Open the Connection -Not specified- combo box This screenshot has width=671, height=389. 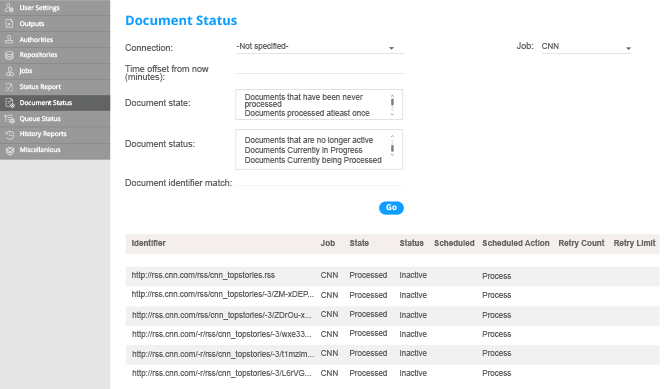click(320, 47)
